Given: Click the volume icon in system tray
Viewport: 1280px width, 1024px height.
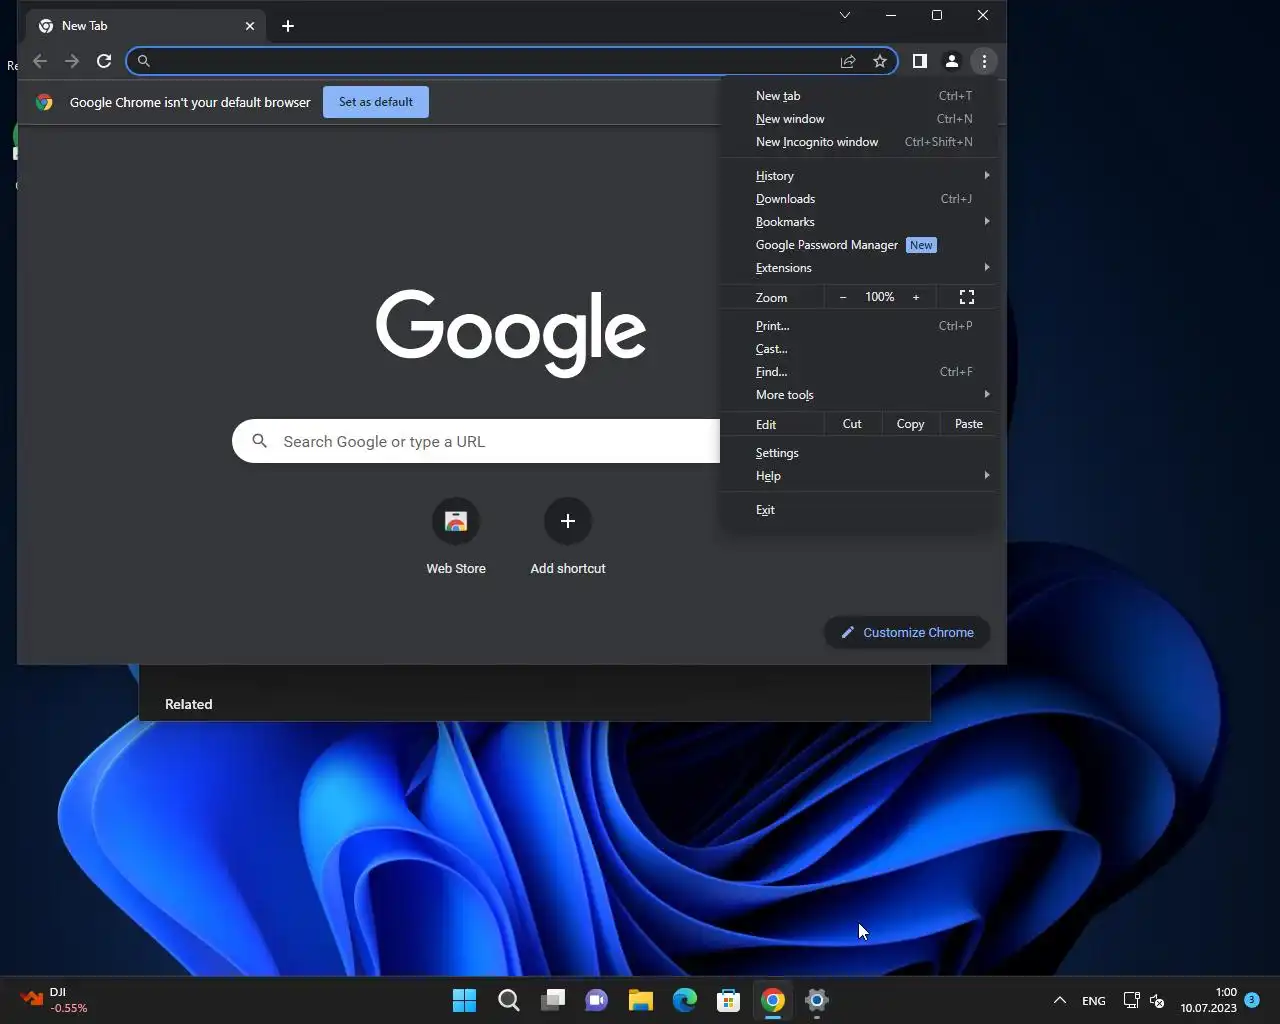Looking at the screenshot, I should tap(1157, 1000).
